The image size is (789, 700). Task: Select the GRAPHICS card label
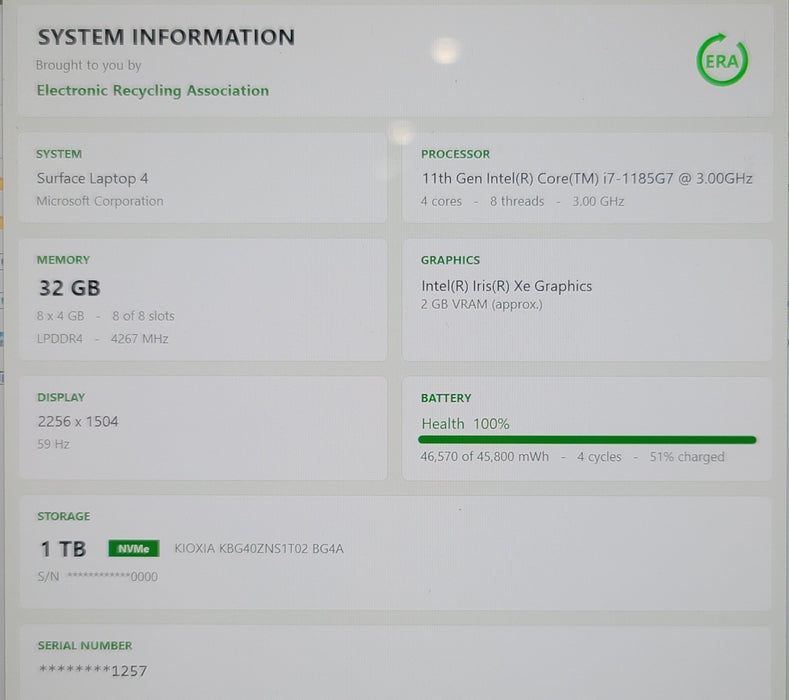pos(450,260)
